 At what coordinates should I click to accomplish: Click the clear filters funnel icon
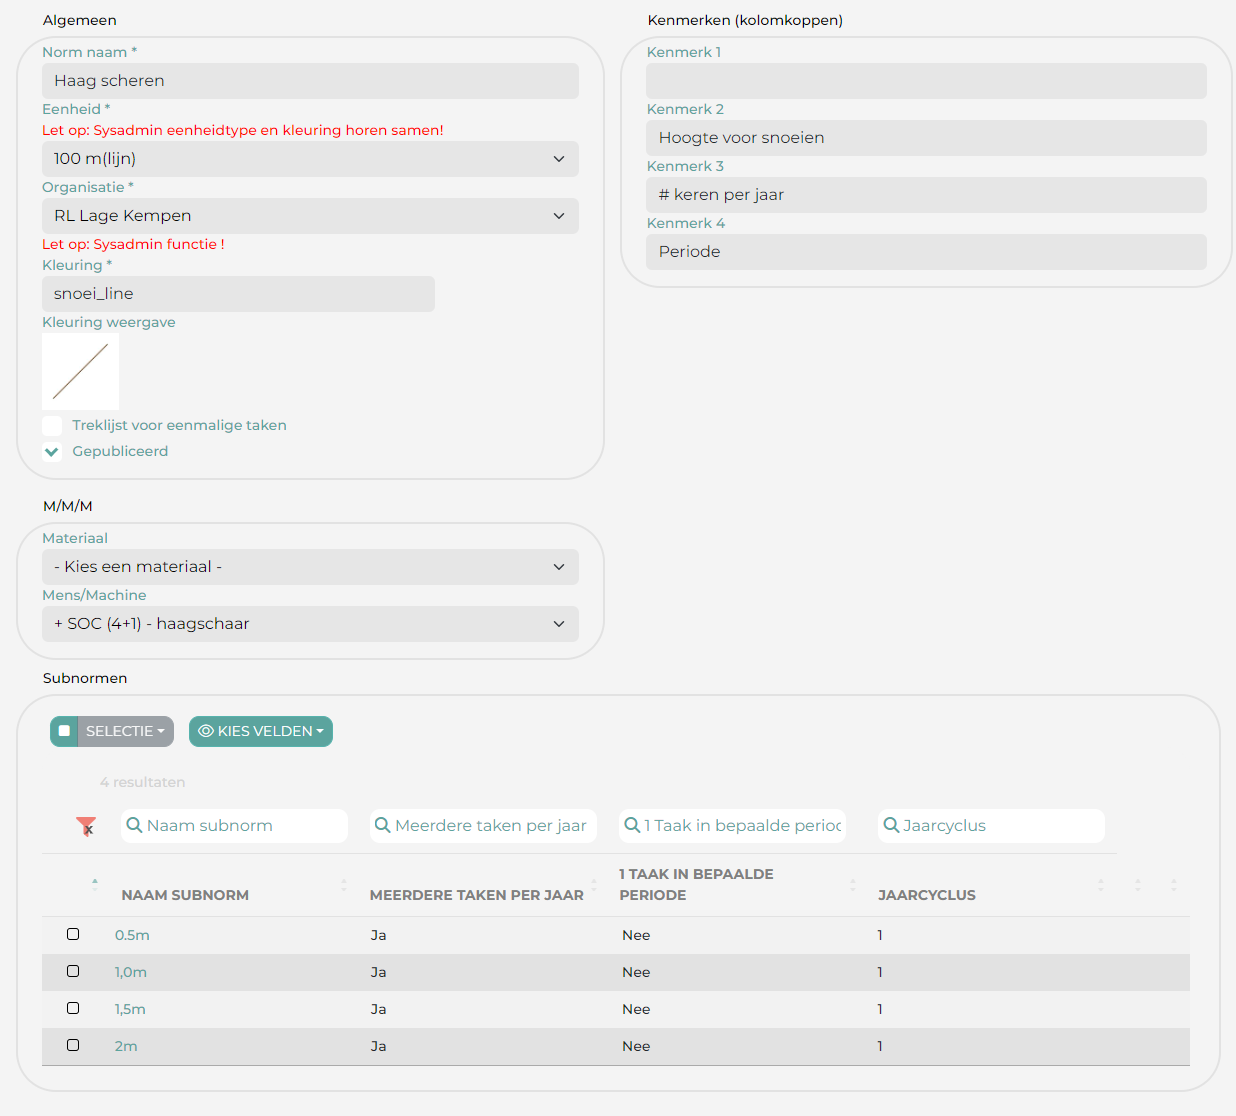(x=86, y=826)
